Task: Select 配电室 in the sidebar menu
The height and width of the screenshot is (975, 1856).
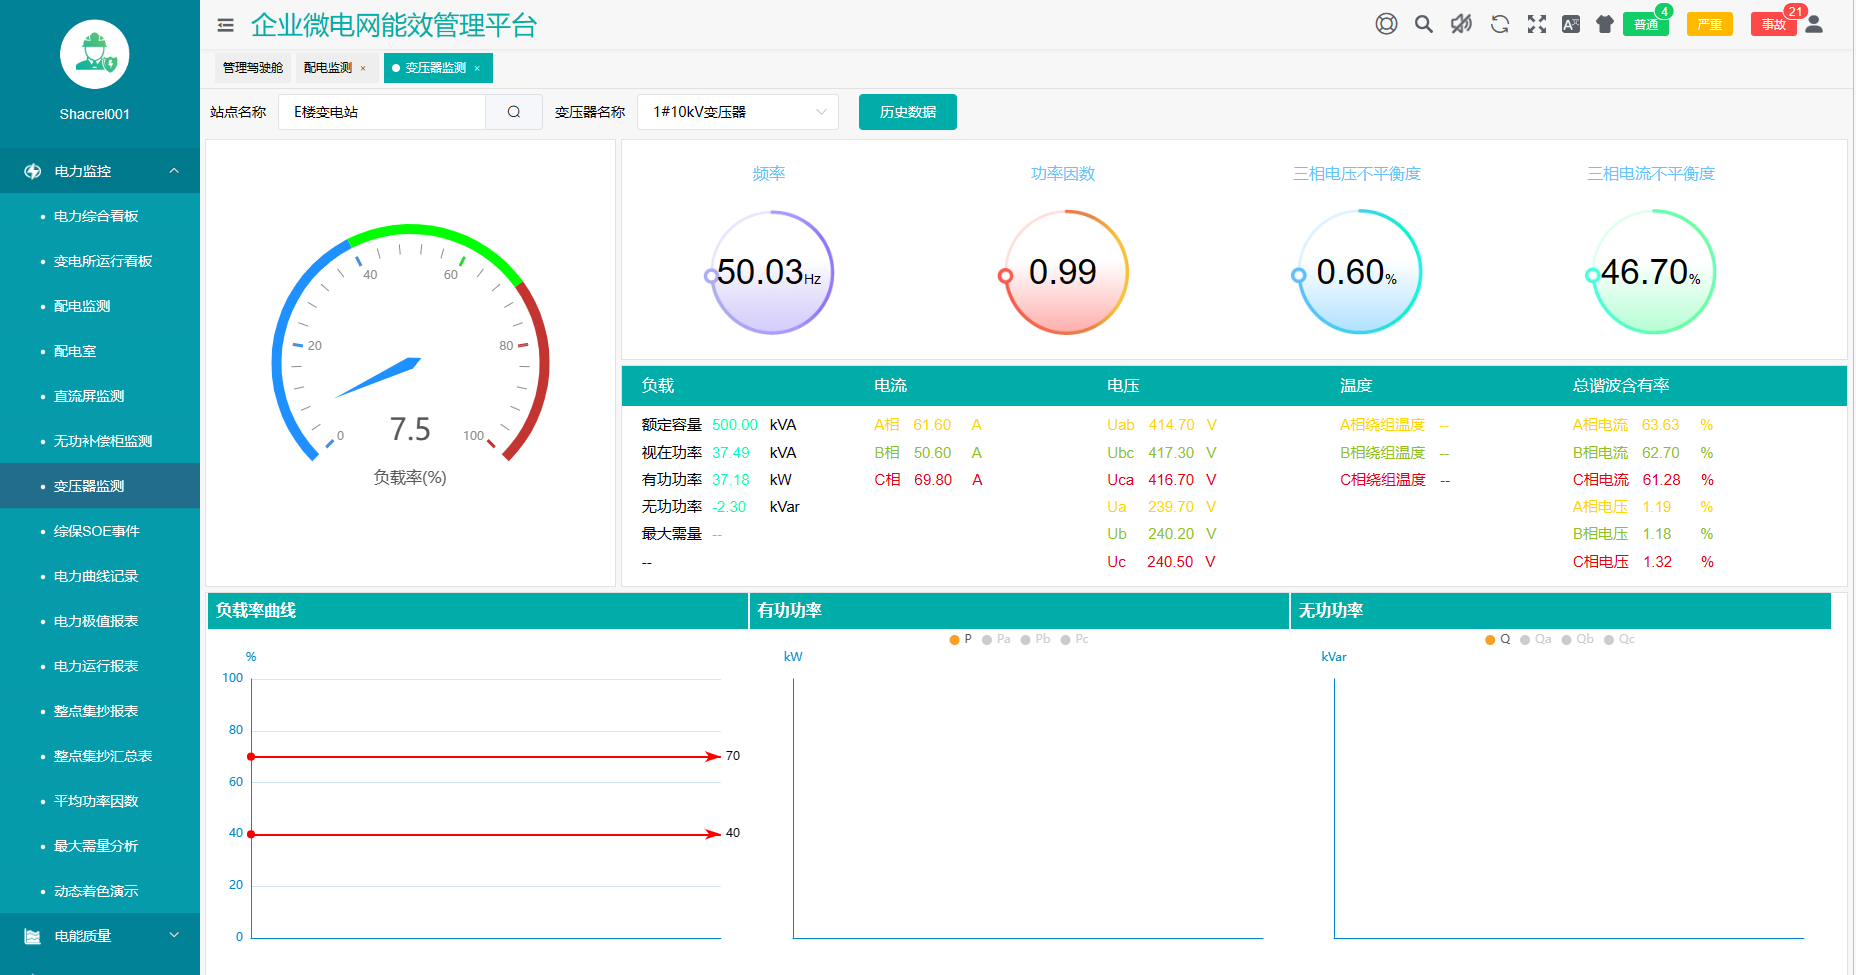Action: pos(75,351)
